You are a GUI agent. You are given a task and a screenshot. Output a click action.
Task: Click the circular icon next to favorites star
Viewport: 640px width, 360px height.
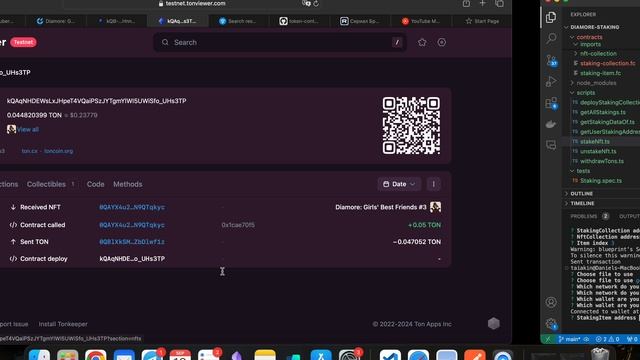coord(442,42)
